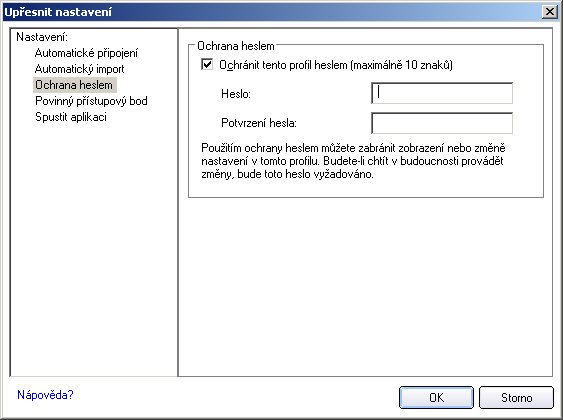Click the Ochránit tento profil heslem label
Viewport: 563px width, 420px height.
tap(336, 65)
